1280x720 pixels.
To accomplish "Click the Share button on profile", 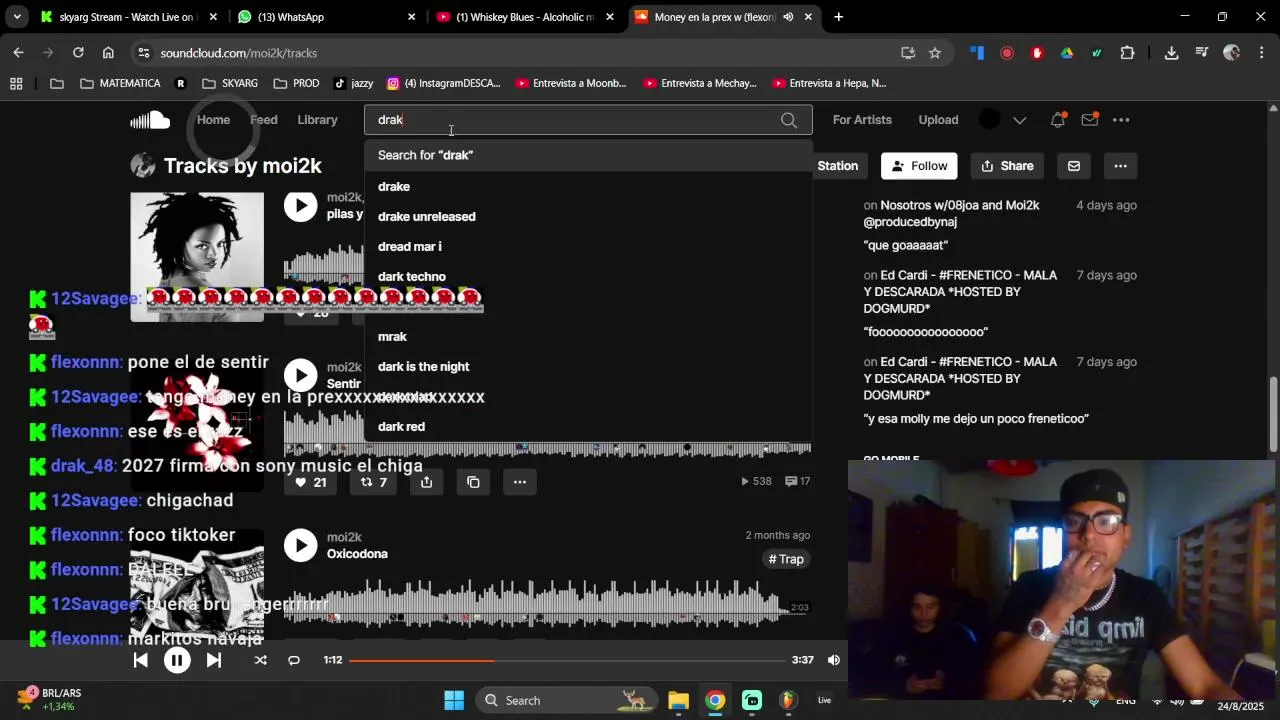I will click(x=1007, y=166).
